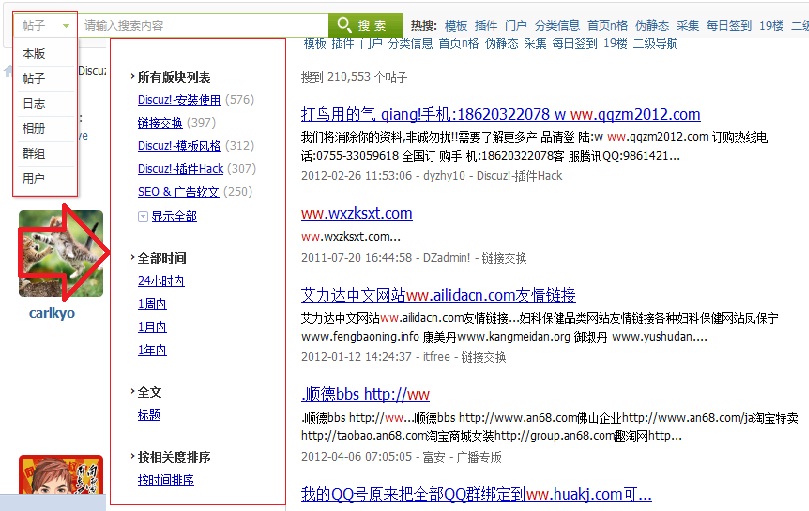Open hot search term 19楼 in top bar
The height and width of the screenshot is (511, 809).
tap(771, 25)
